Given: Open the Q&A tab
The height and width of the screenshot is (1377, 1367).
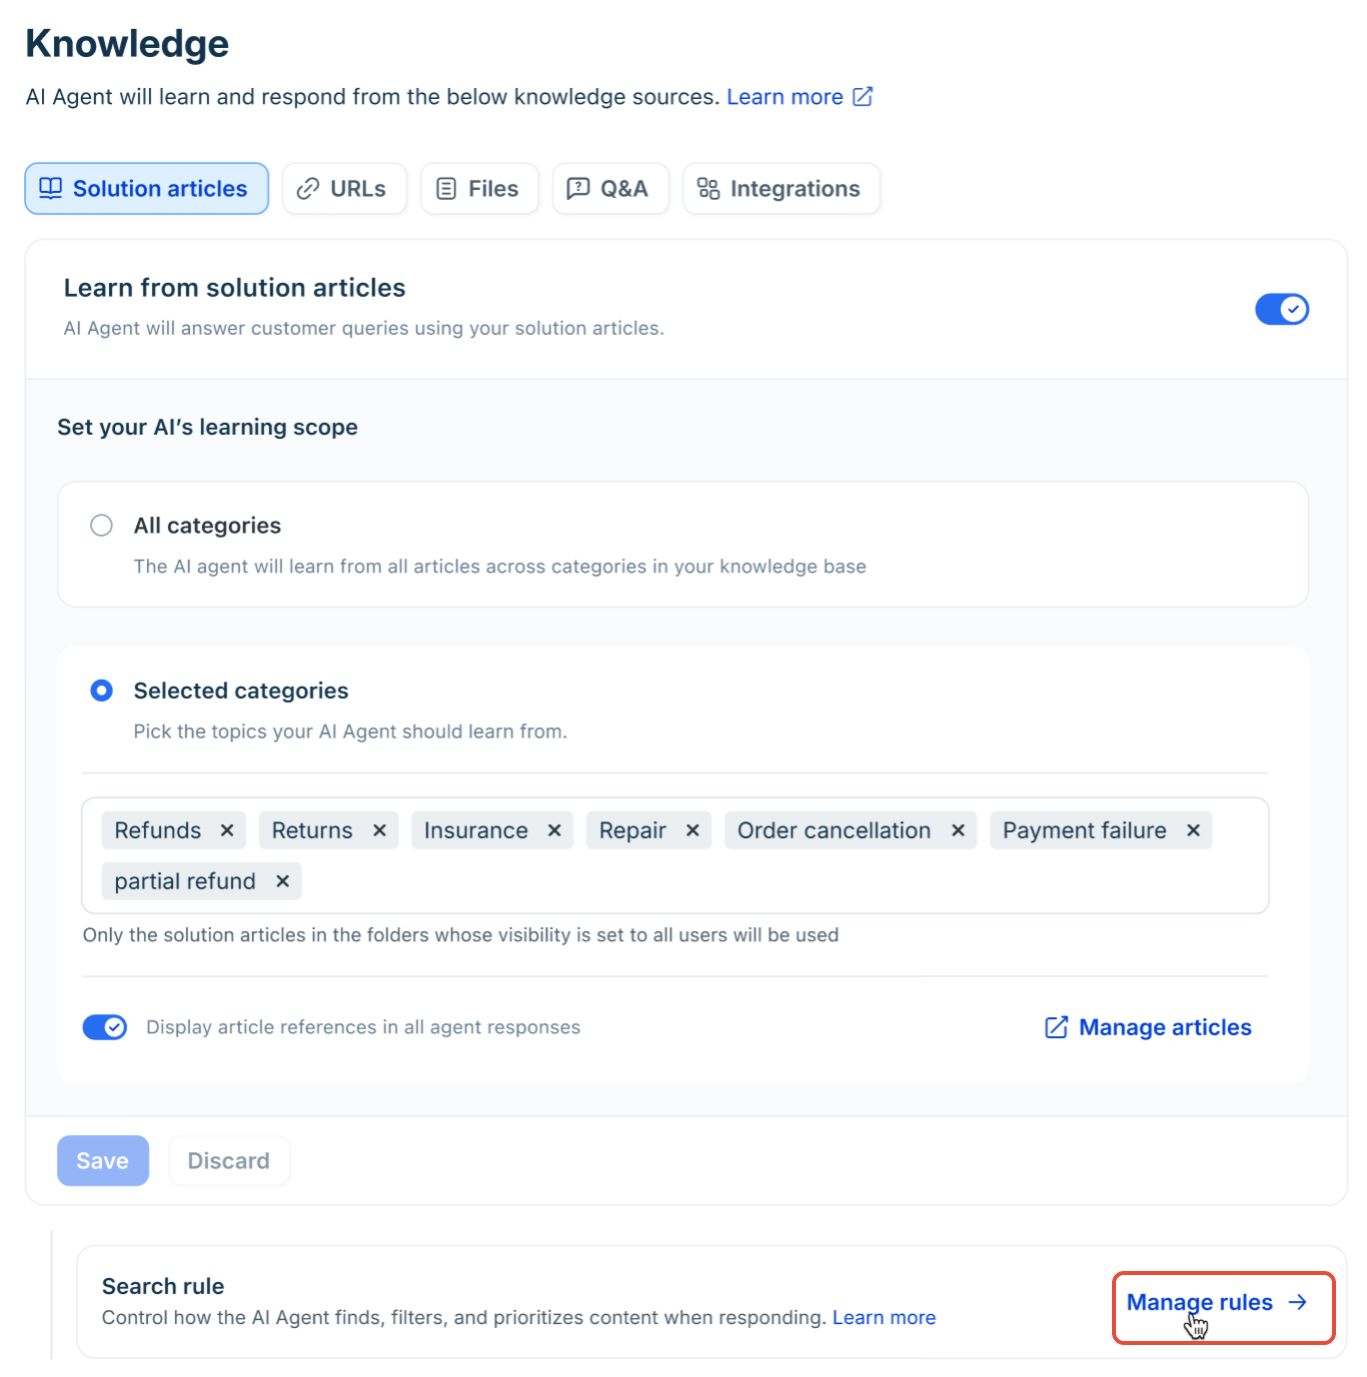Looking at the screenshot, I should [610, 189].
